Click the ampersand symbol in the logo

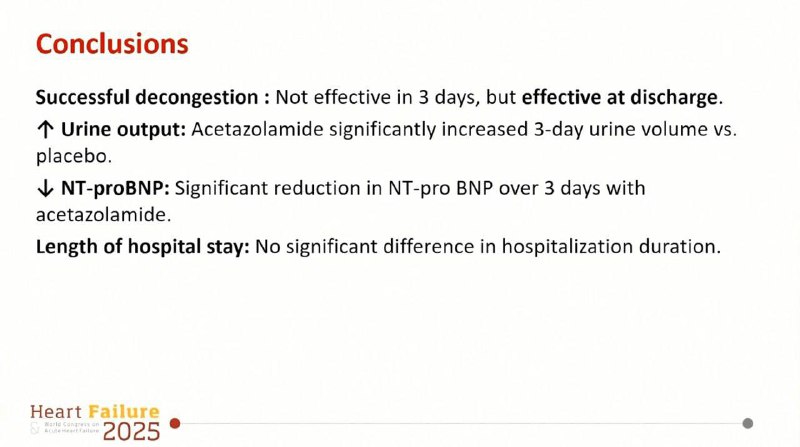[x=35, y=428]
